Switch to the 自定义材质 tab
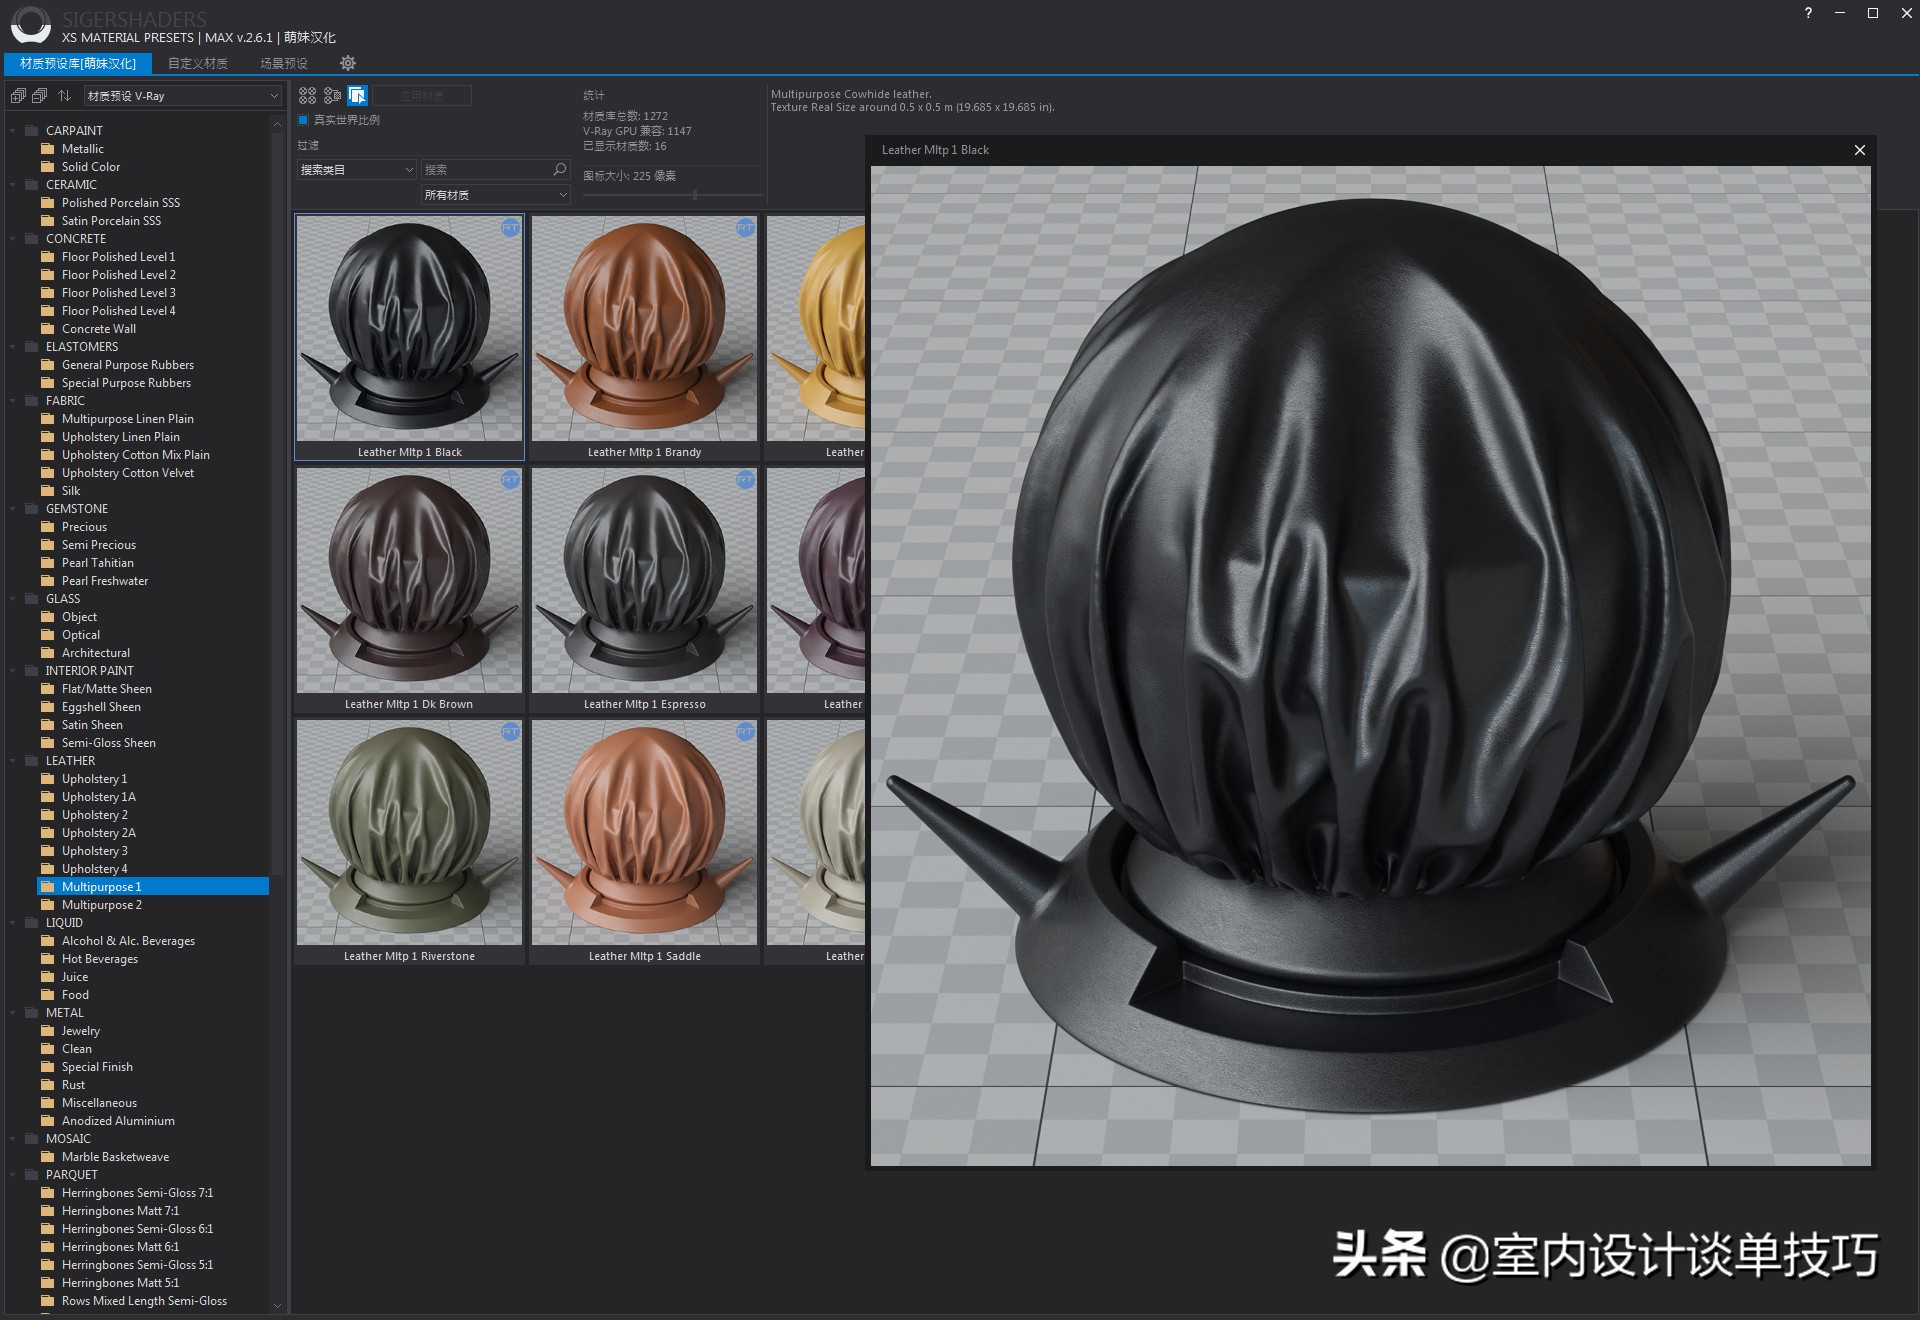Viewport: 1920px width, 1320px height. click(x=198, y=62)
